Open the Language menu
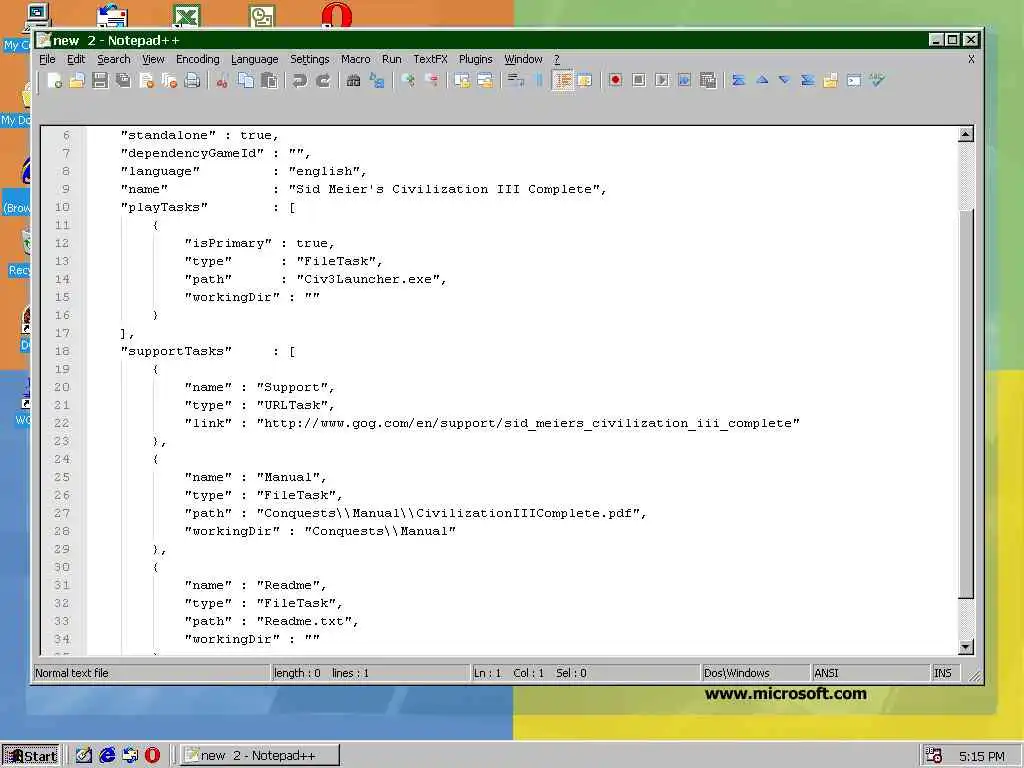The image size is (1024, 768). click(255, 59)
